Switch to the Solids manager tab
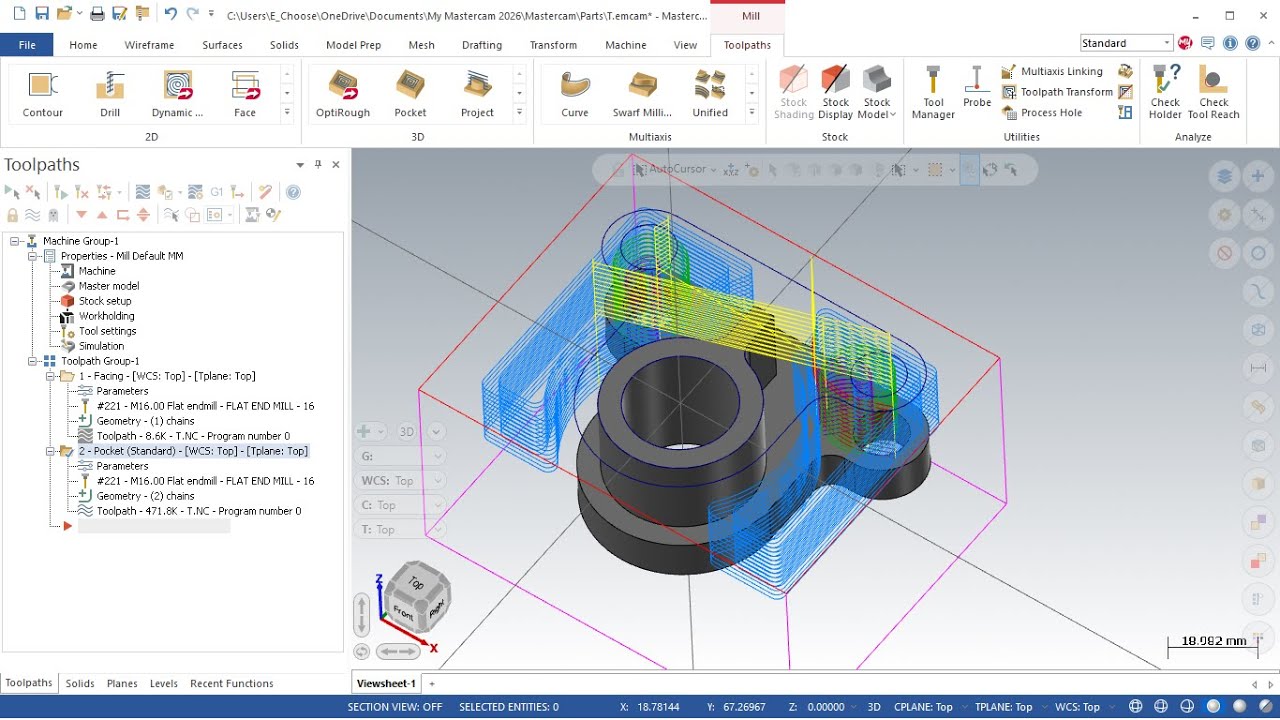1280x720 pixels. click(x=80, y=684)
